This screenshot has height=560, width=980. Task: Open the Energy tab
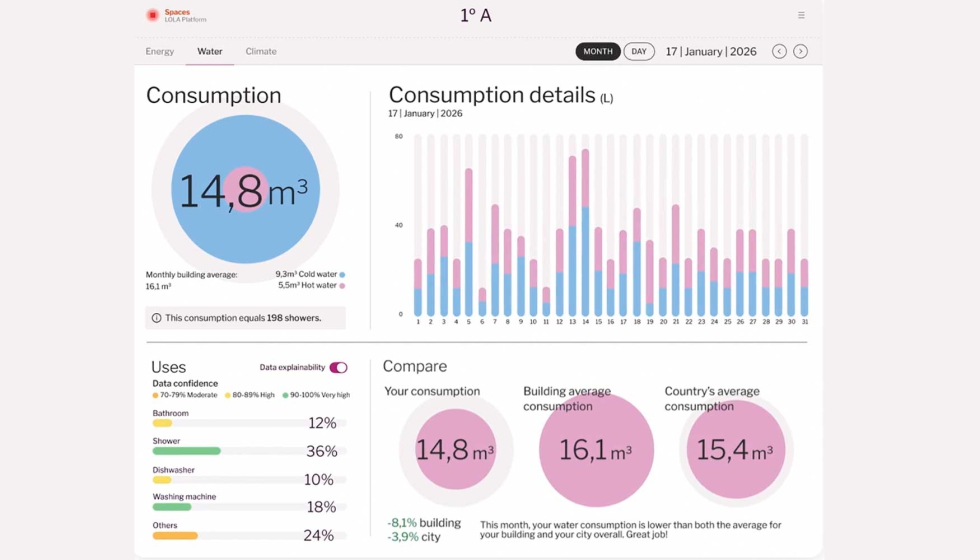pos(160,51)
